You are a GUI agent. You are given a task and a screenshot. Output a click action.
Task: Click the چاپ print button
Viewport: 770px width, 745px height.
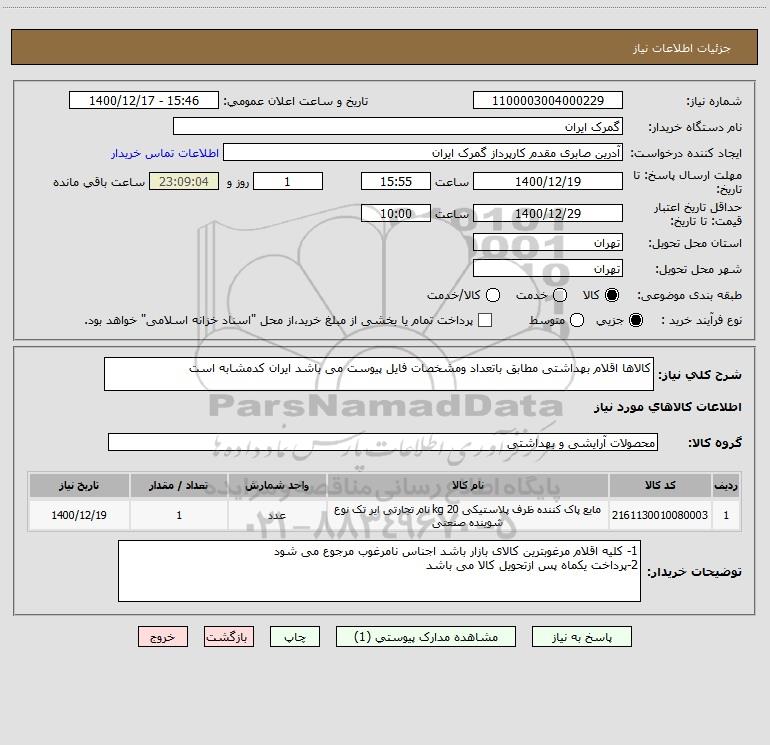[295, 637]
